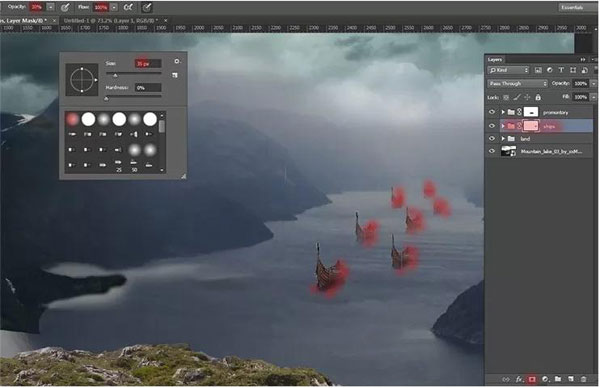The width and height of the screenshot is (600, 388).
Task: Enable airbrush-style build-up icon
Action: [128, 7]
